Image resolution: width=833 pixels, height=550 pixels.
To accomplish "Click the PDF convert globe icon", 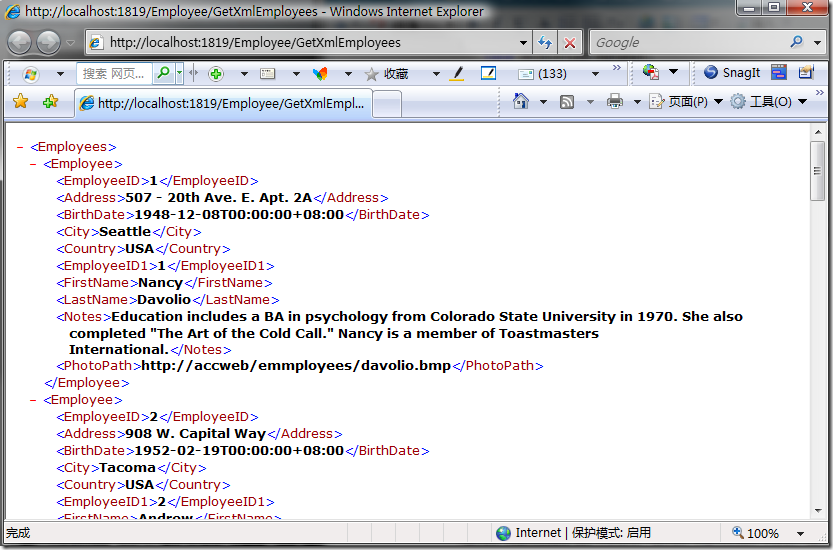I will tap(651, 72).
